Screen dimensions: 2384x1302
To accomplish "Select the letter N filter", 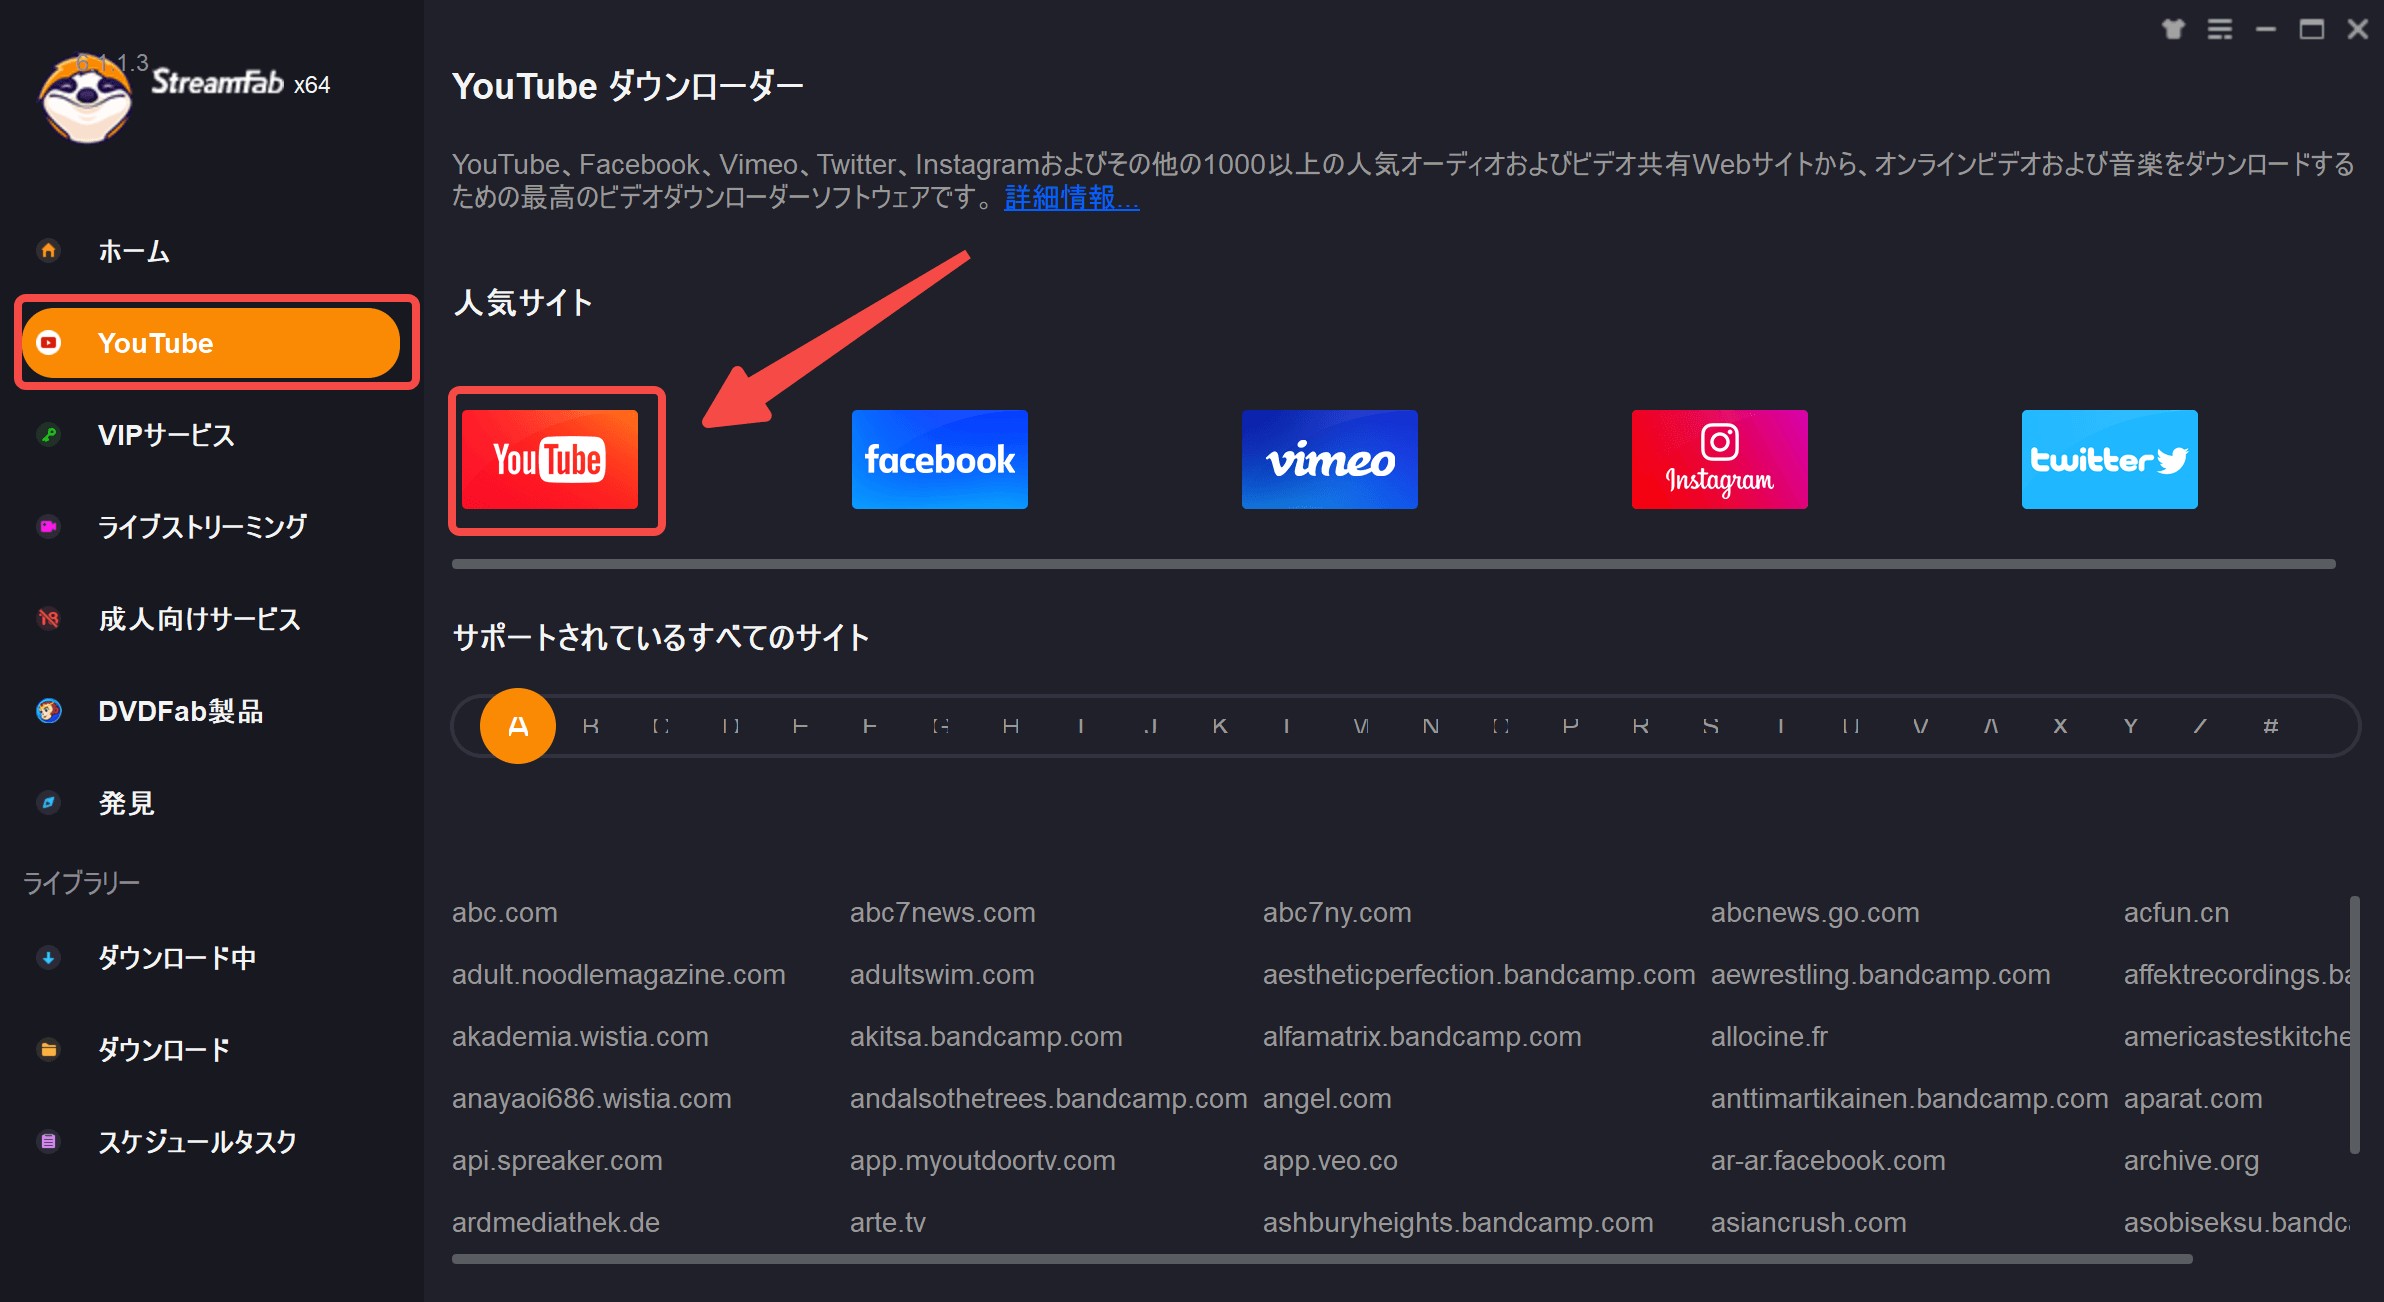I will pos(1431,726).
